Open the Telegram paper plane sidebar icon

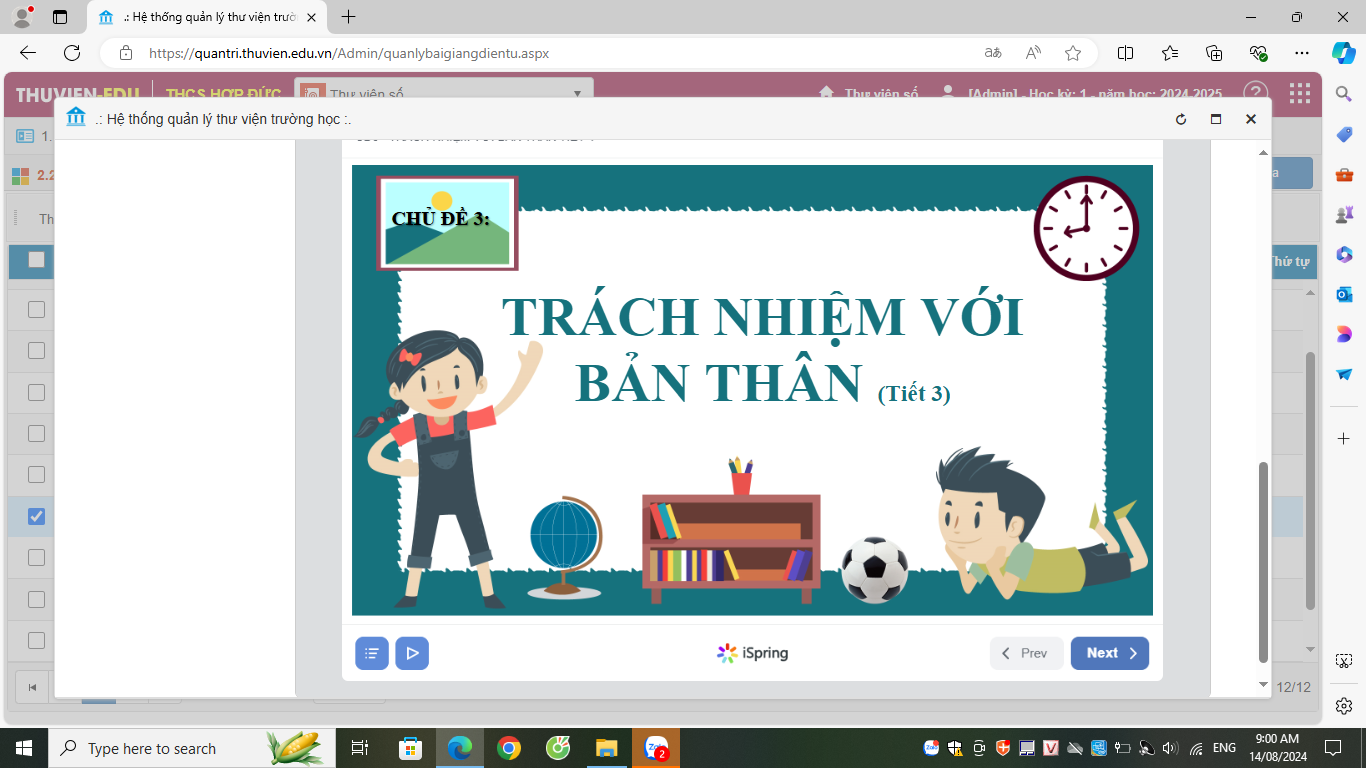click(x=1344, y=374)
